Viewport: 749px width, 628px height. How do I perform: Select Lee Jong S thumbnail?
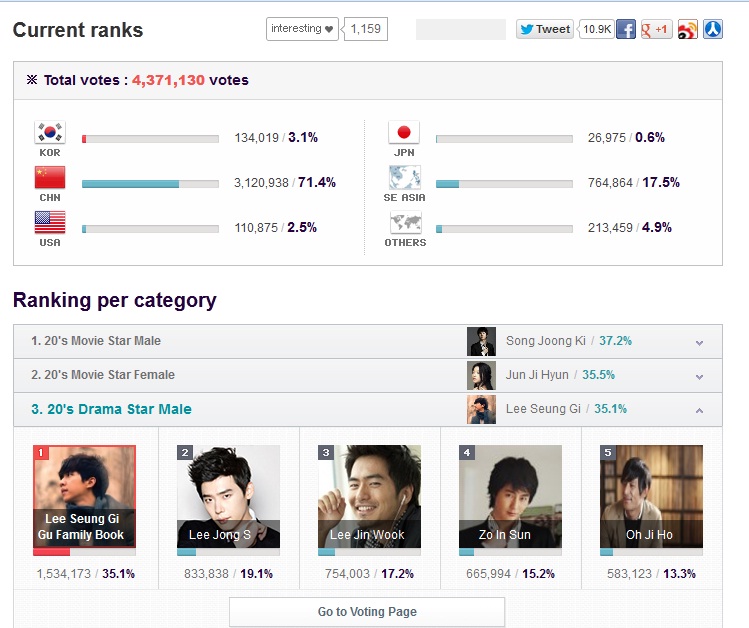(228, 497)
